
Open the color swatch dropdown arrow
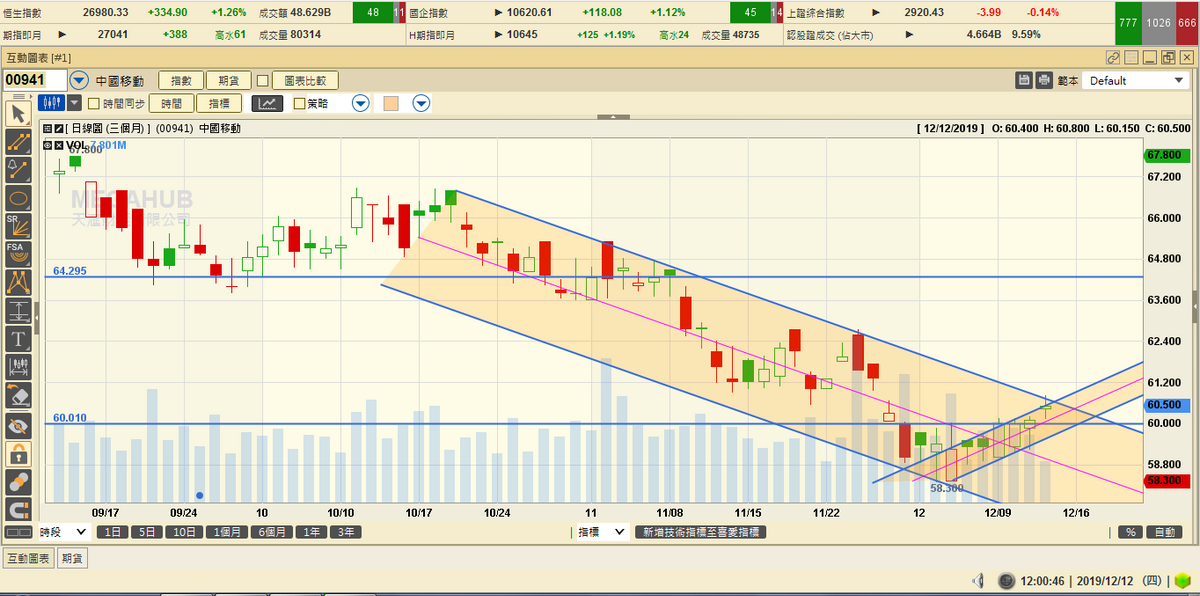click(421, 103)
